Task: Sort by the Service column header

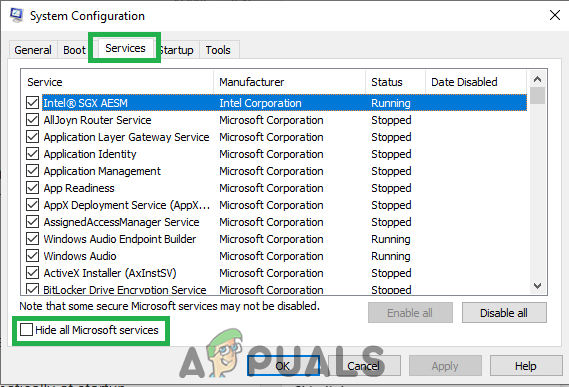Action: 117,82
